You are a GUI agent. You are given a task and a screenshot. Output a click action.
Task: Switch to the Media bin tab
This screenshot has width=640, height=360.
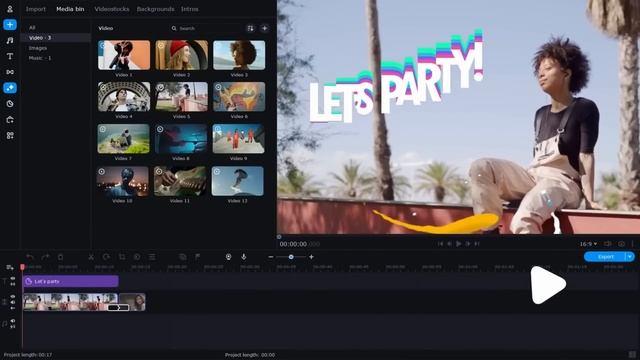[70, 9]
